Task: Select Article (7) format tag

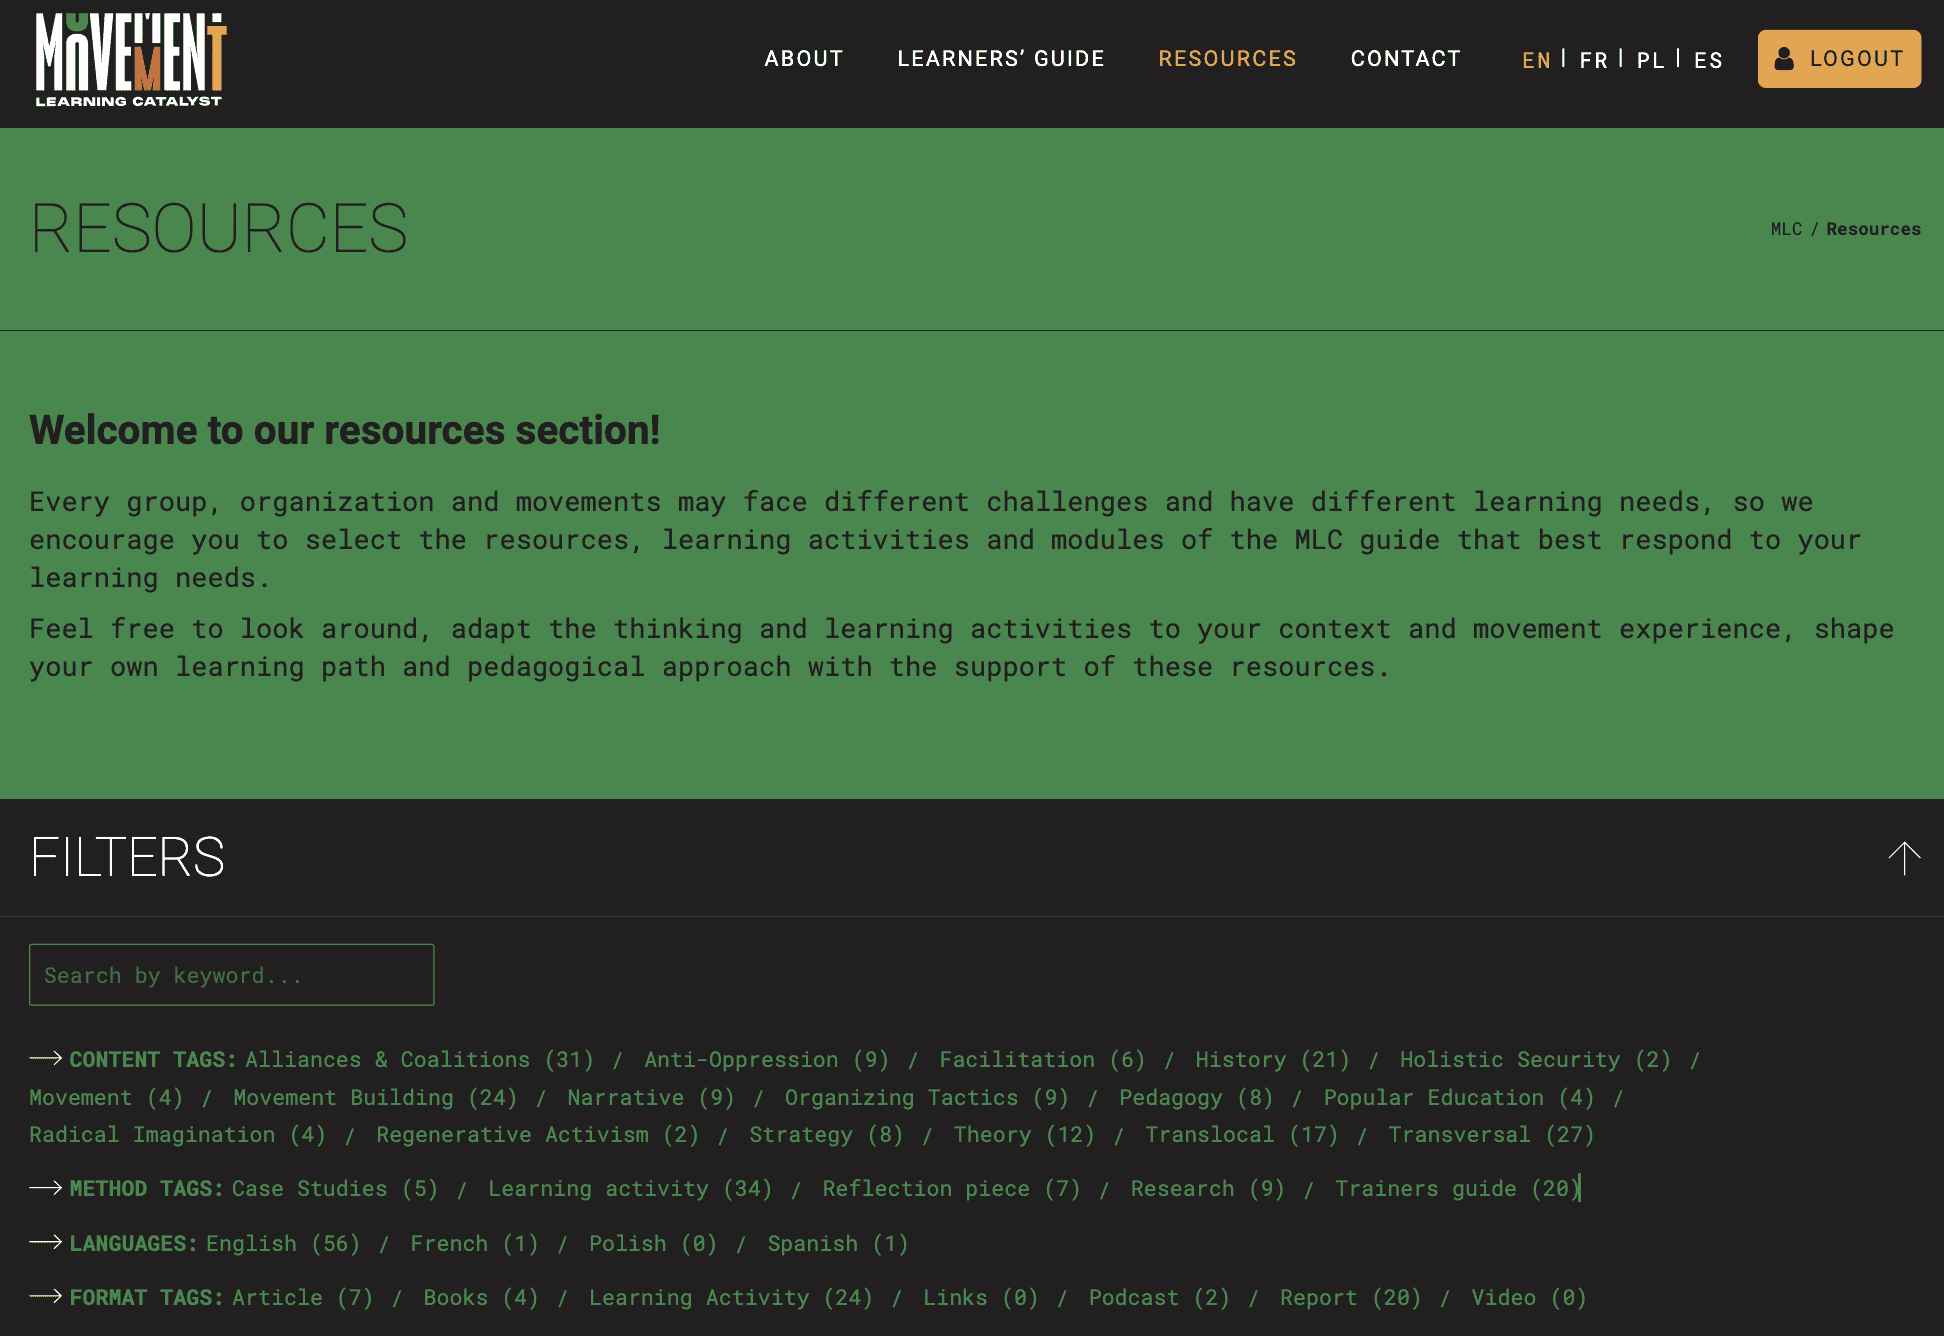Action: (303, 1297)
